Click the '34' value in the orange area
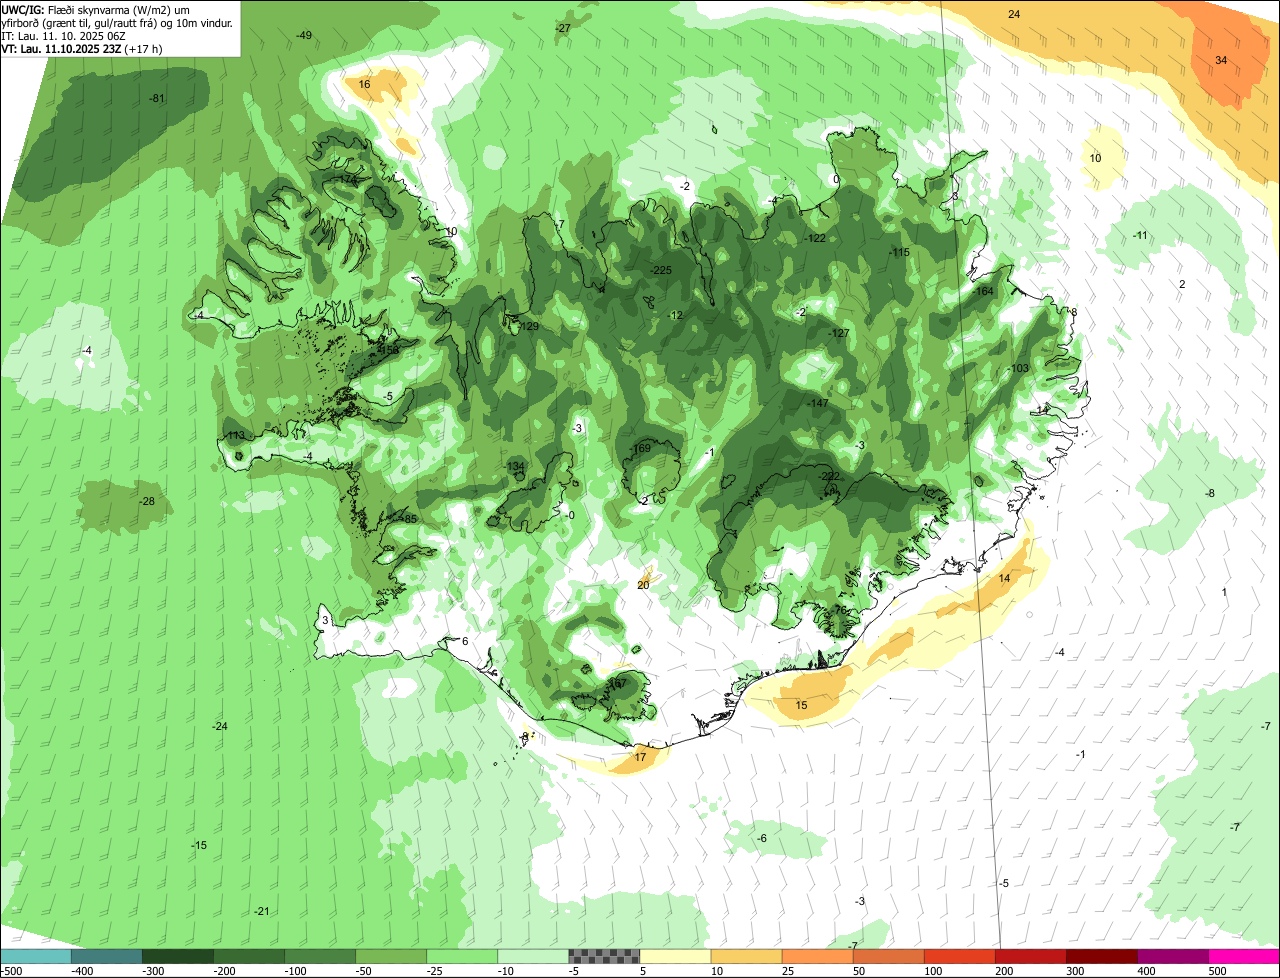Image resolution: width=1280 pixels, height=978 pixels. 1221,60
